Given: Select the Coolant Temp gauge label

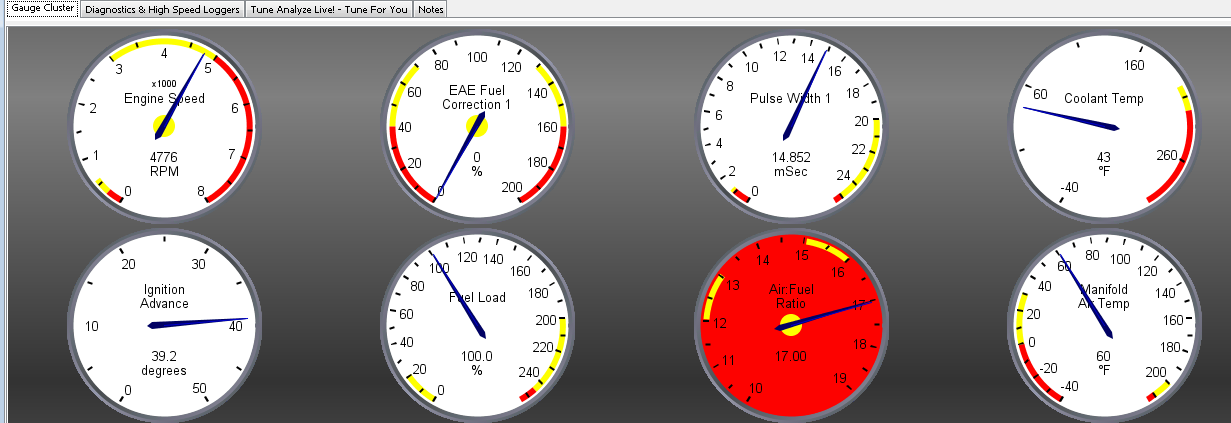Looking at the screenshot, I should pos(1103,98).
